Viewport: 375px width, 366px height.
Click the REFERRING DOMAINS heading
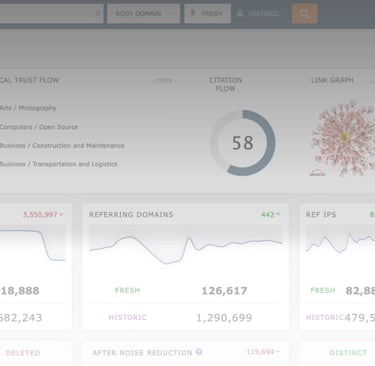pyautogui.click(x=131, y=215)
